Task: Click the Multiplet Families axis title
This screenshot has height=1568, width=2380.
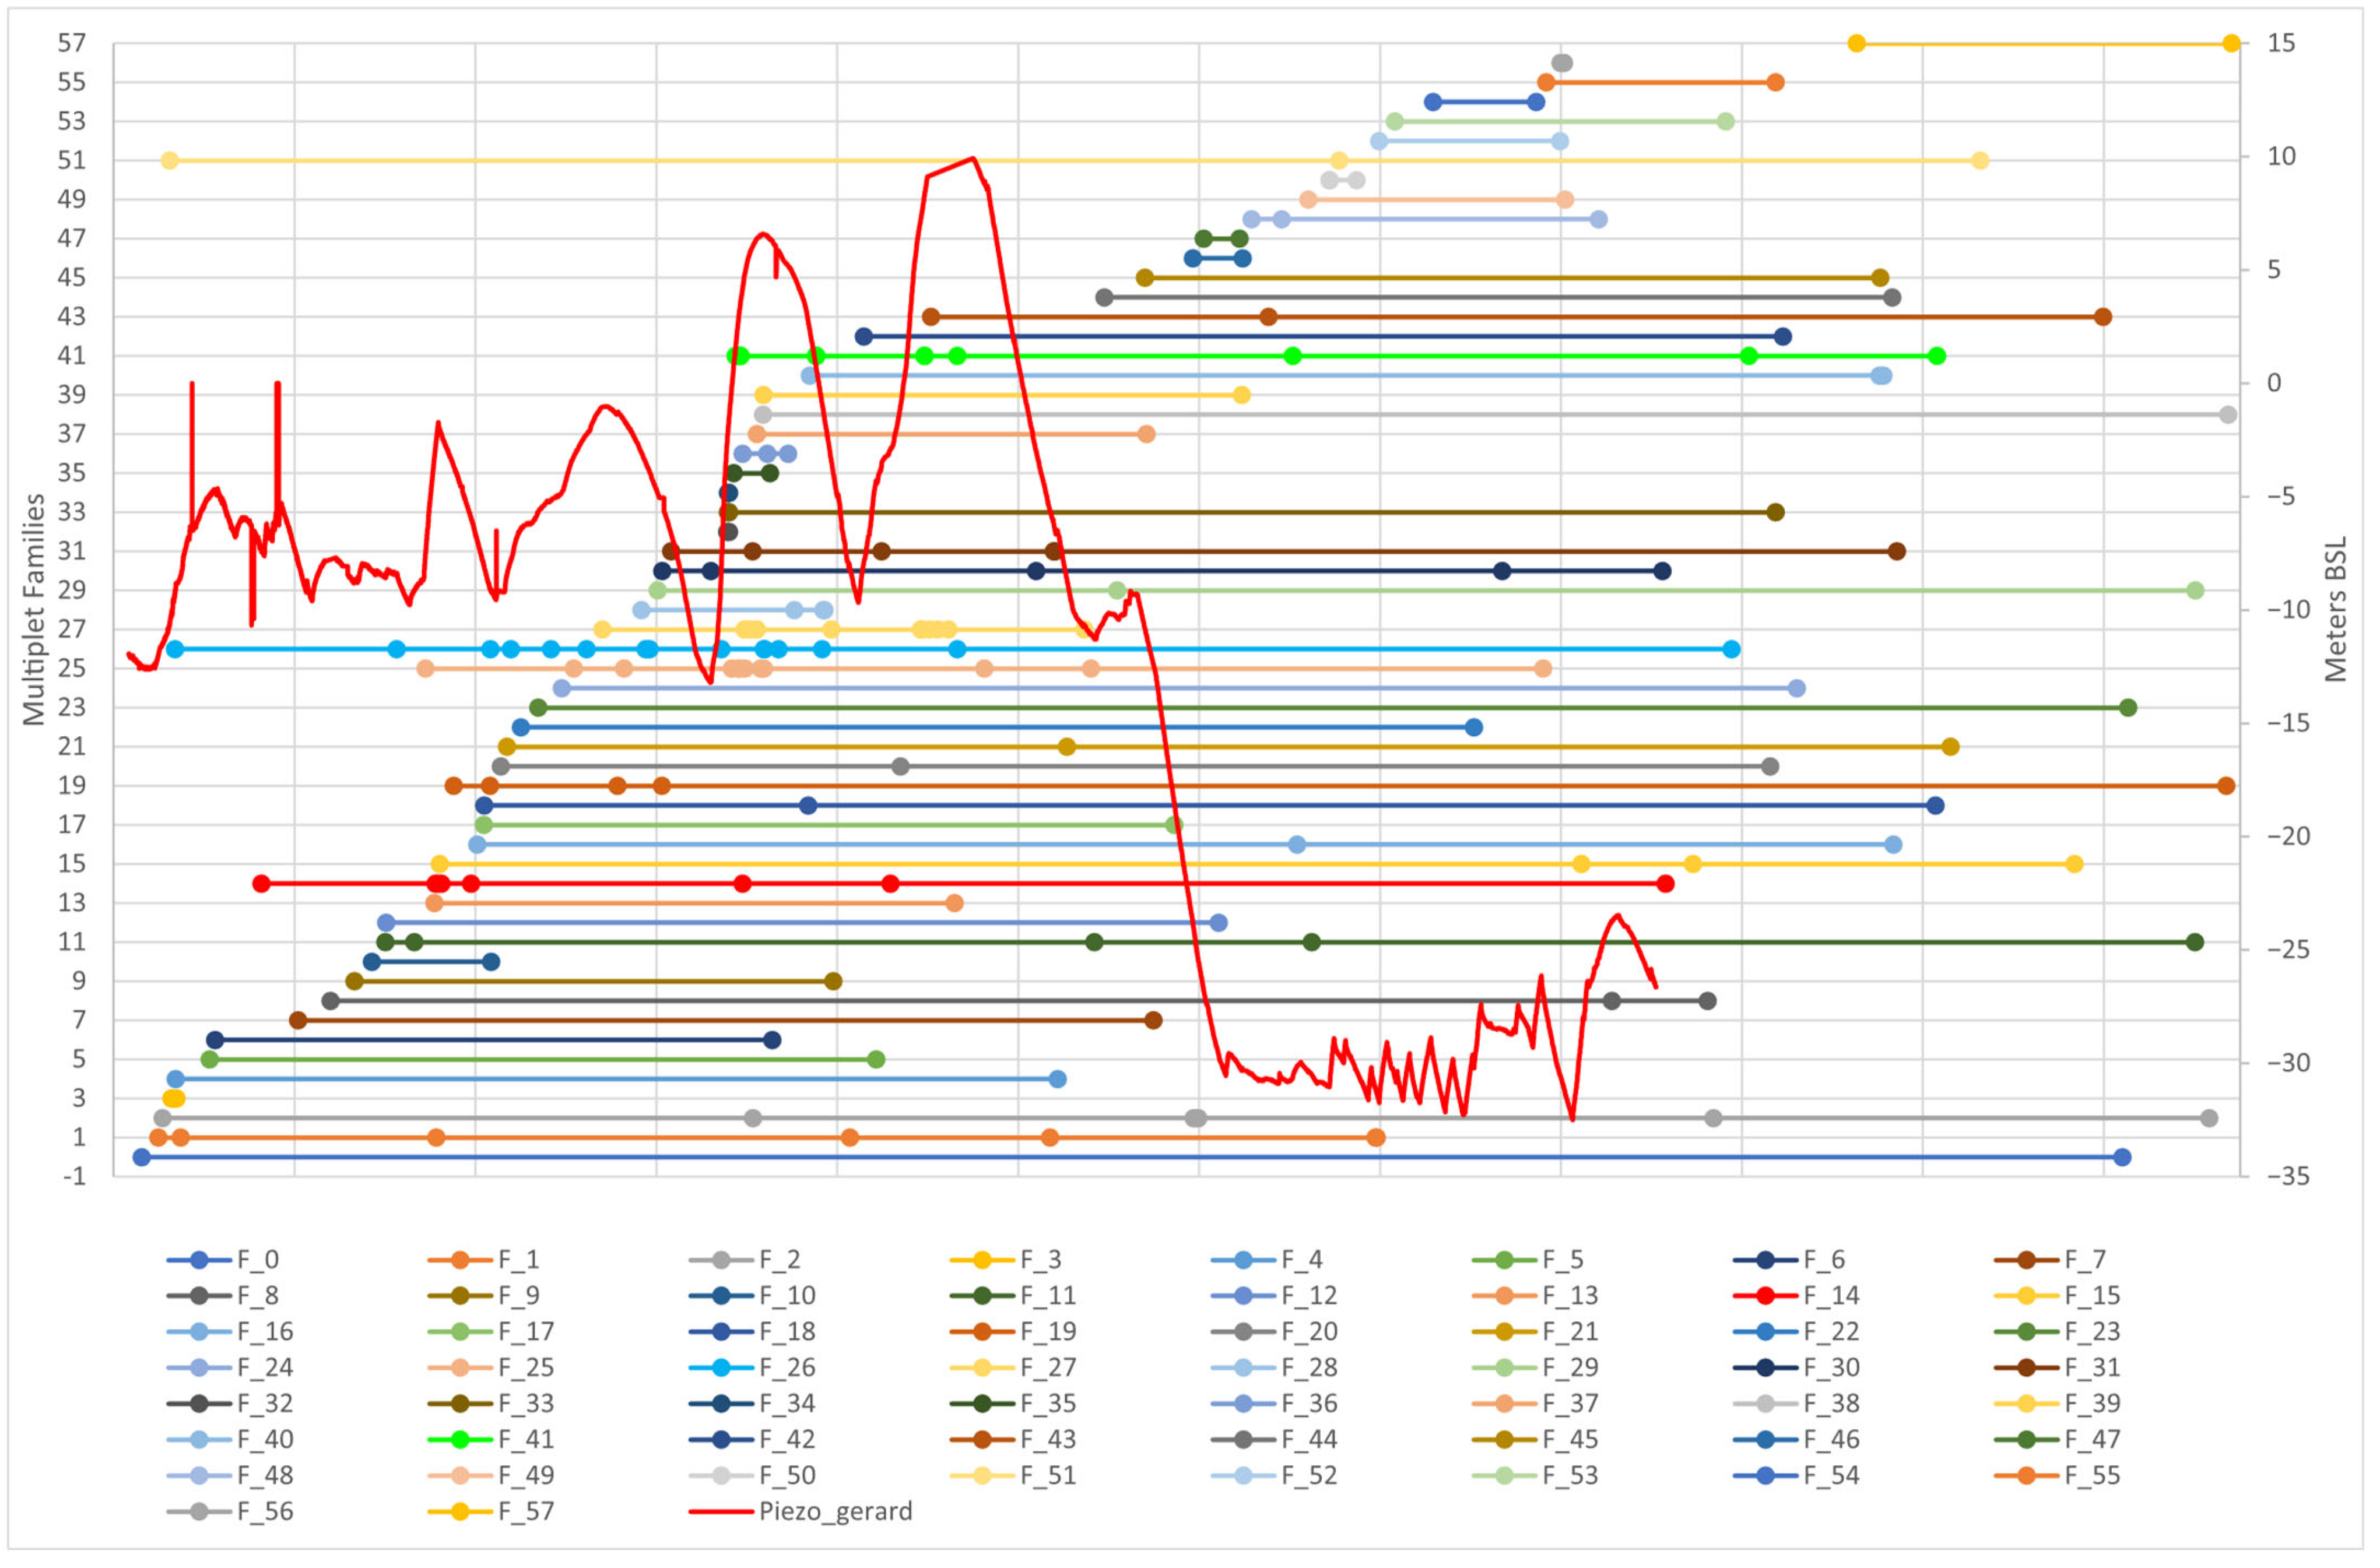Action: (34, 610)
